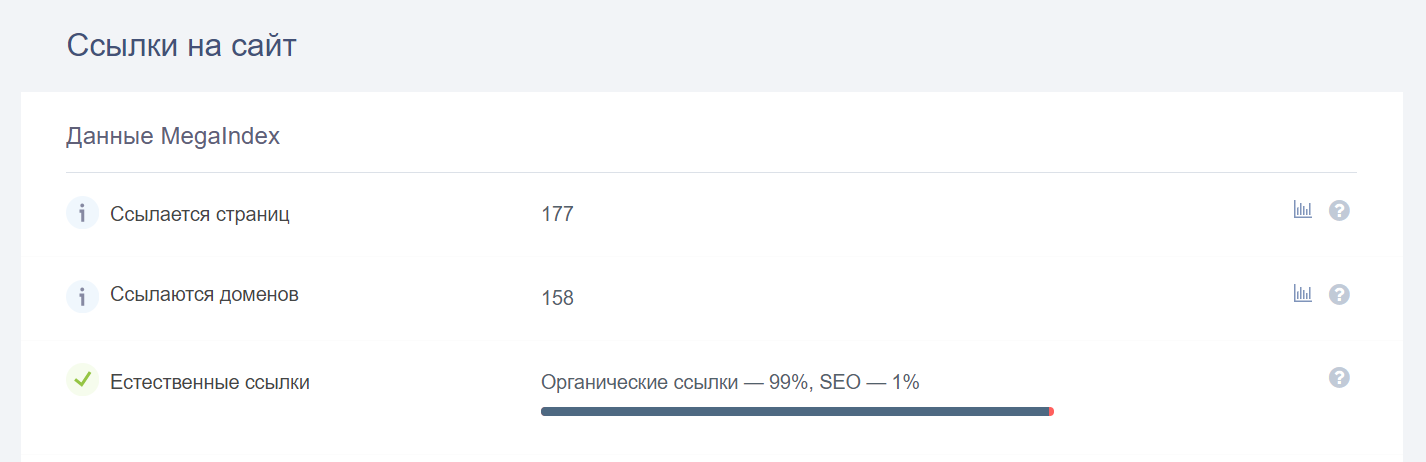Click the info icon beside Ссылаются доменов
Image resolution: width=1426 pixels, height=462 pixels.
(82, 296)
